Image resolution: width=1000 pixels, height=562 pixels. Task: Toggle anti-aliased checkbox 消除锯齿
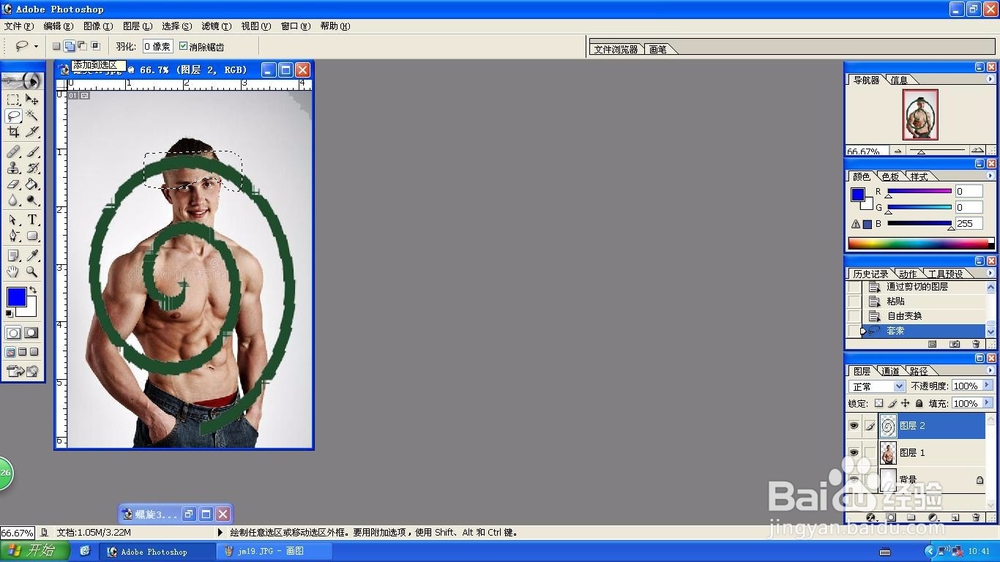point(184,46)
